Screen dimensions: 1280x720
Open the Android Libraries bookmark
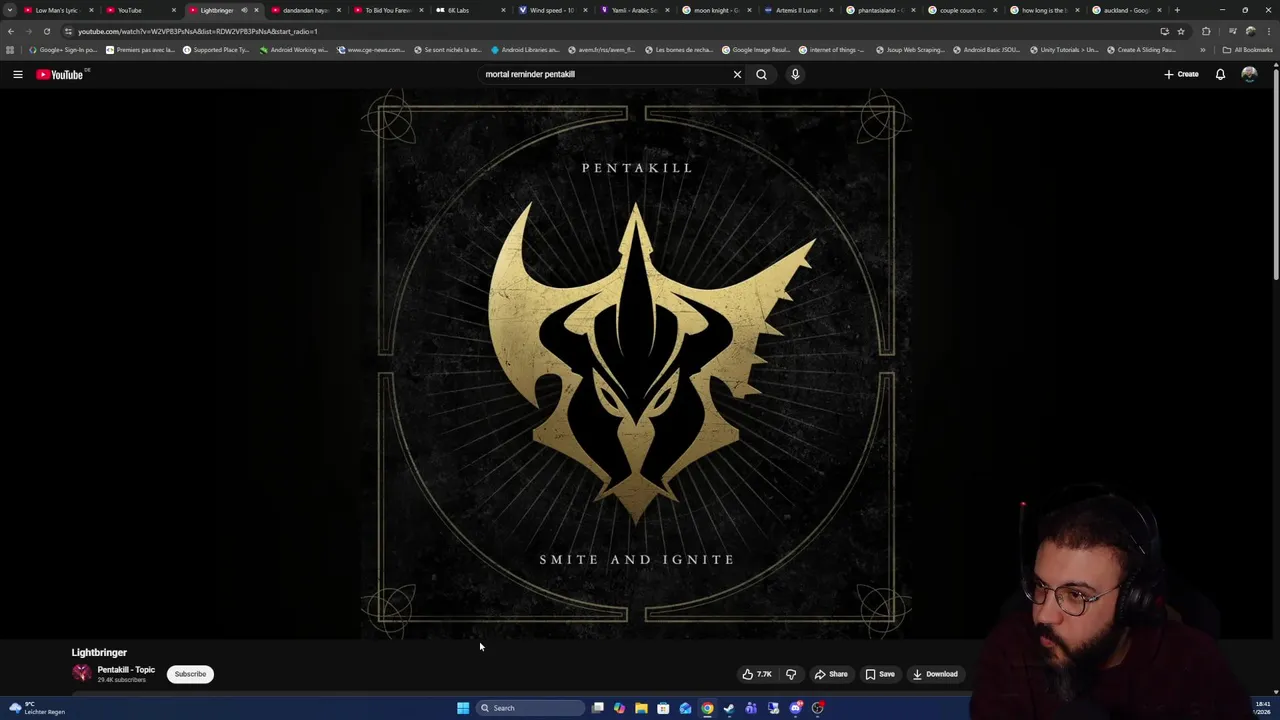tap(526, 49)
